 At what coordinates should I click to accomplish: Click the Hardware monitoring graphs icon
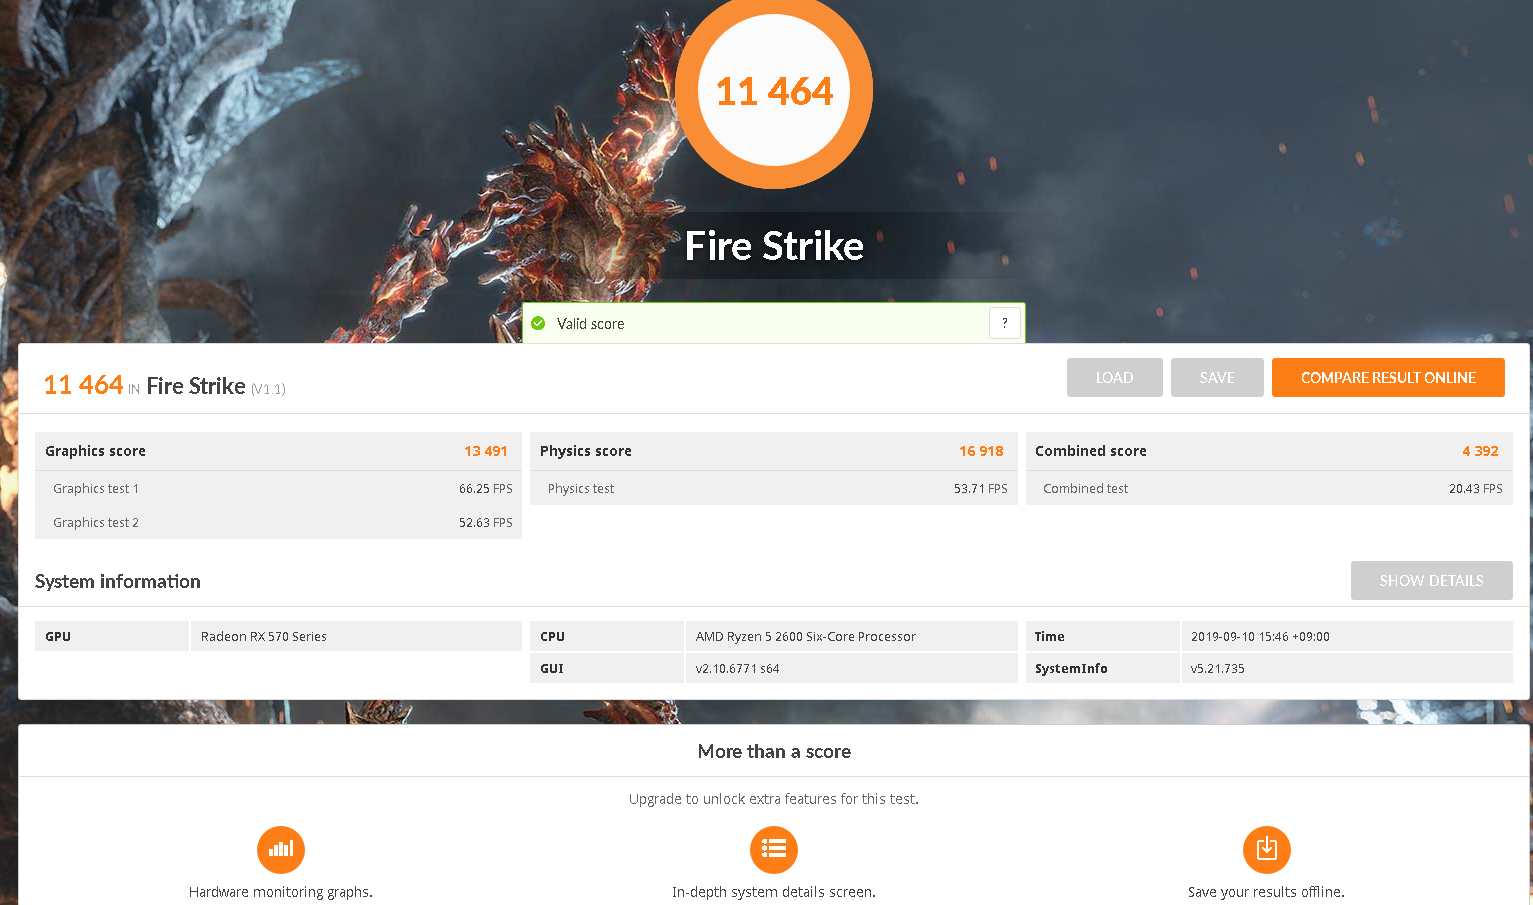pyautogui.click(x=281, y=850)
